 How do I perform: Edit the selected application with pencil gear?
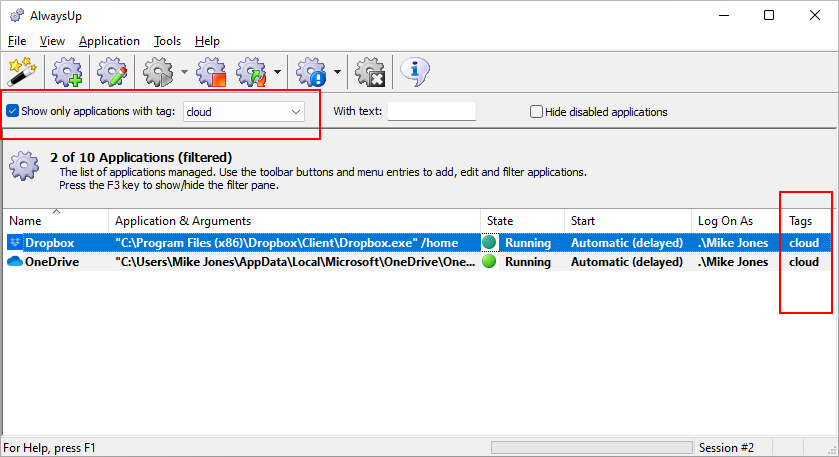(112, 72)
